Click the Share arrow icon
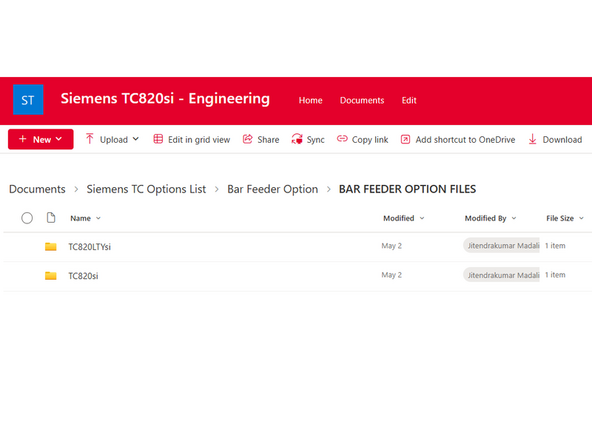The width and height of the screenshot is (592, 444). tap(247, 139)
